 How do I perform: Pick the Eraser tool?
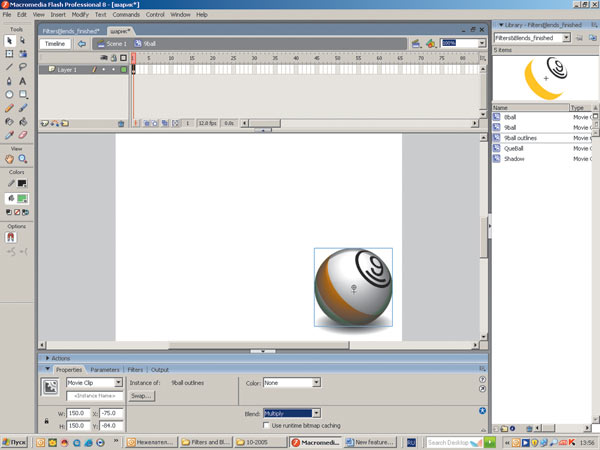[22, 134]
